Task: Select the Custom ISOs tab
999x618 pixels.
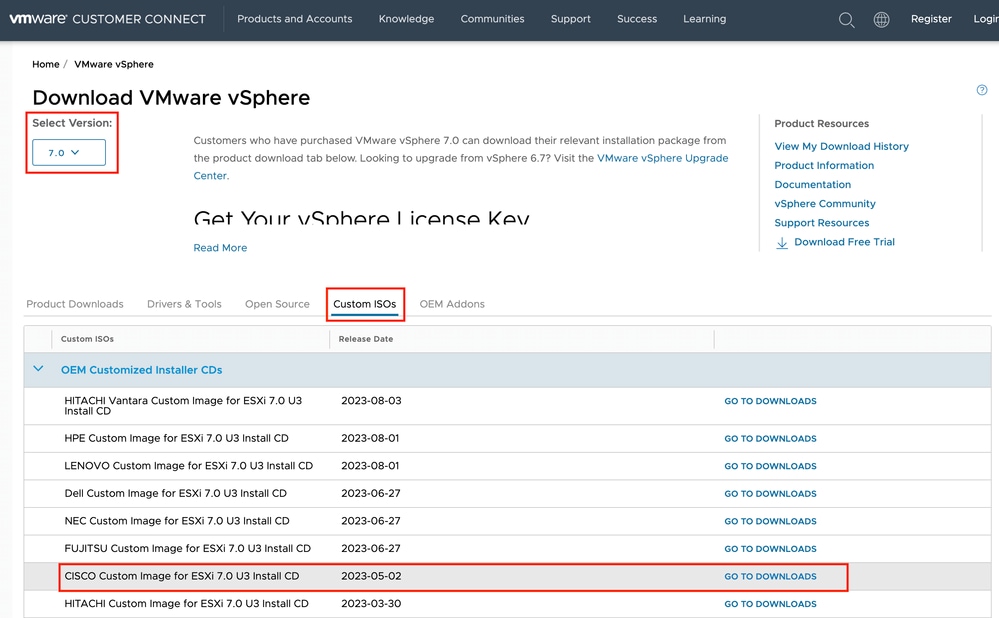Action: (364, 304)
